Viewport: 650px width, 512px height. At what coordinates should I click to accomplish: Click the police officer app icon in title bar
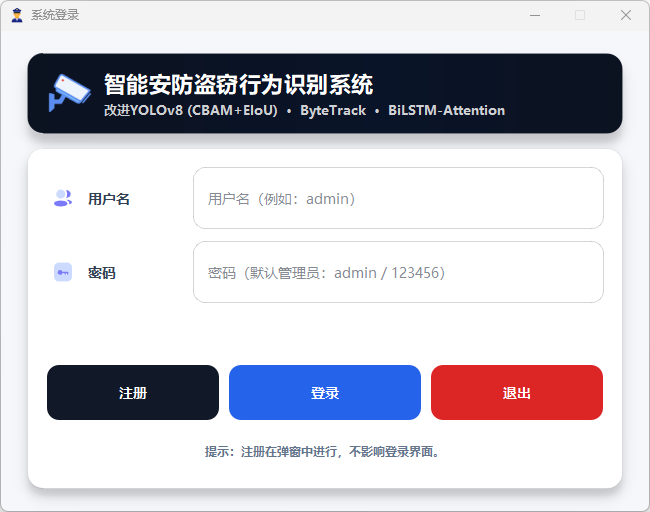click(16, 15)
